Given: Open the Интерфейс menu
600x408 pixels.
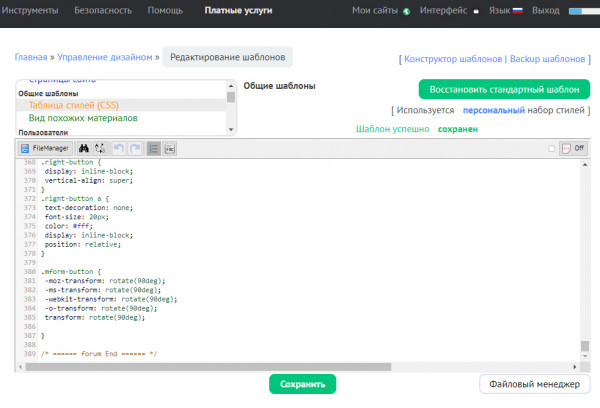Looking at the screenshot, I should (443, 10).
